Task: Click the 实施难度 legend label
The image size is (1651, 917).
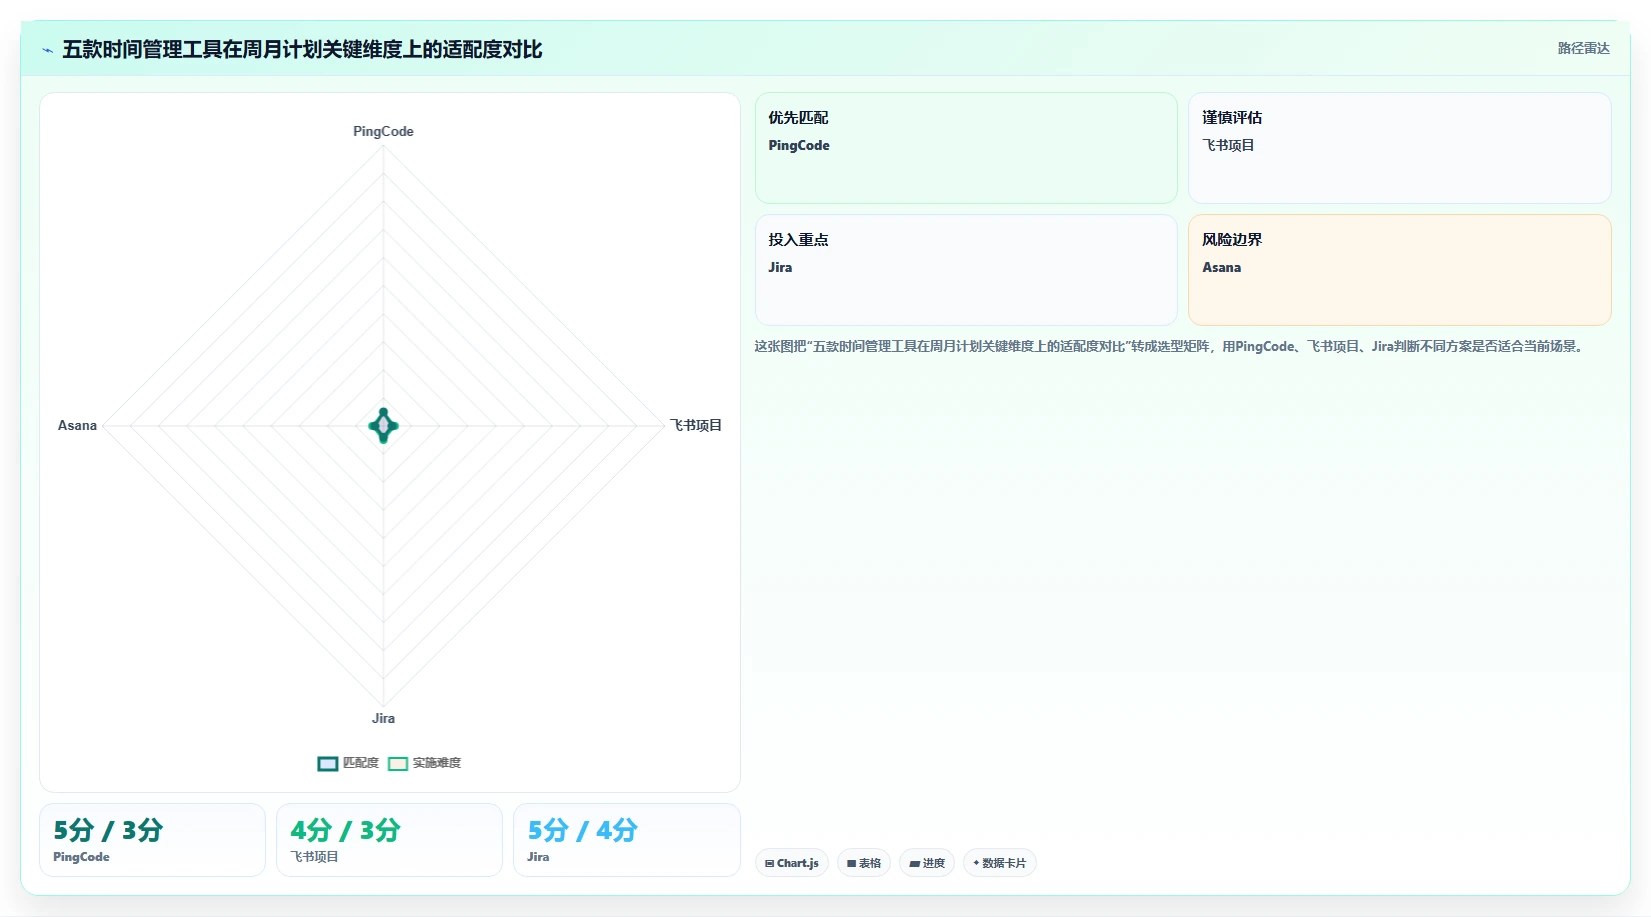Action: tap(437, 763)
